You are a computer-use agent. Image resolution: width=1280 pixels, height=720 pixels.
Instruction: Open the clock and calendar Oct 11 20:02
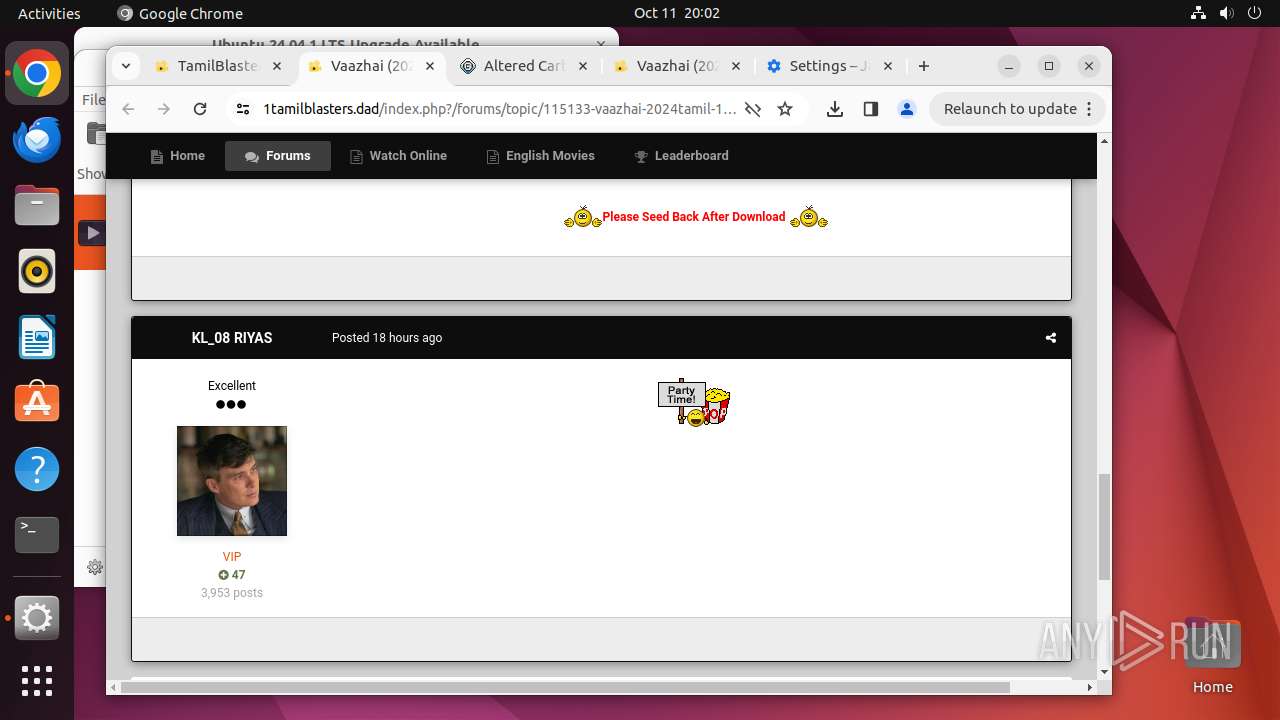pos(677,13)
